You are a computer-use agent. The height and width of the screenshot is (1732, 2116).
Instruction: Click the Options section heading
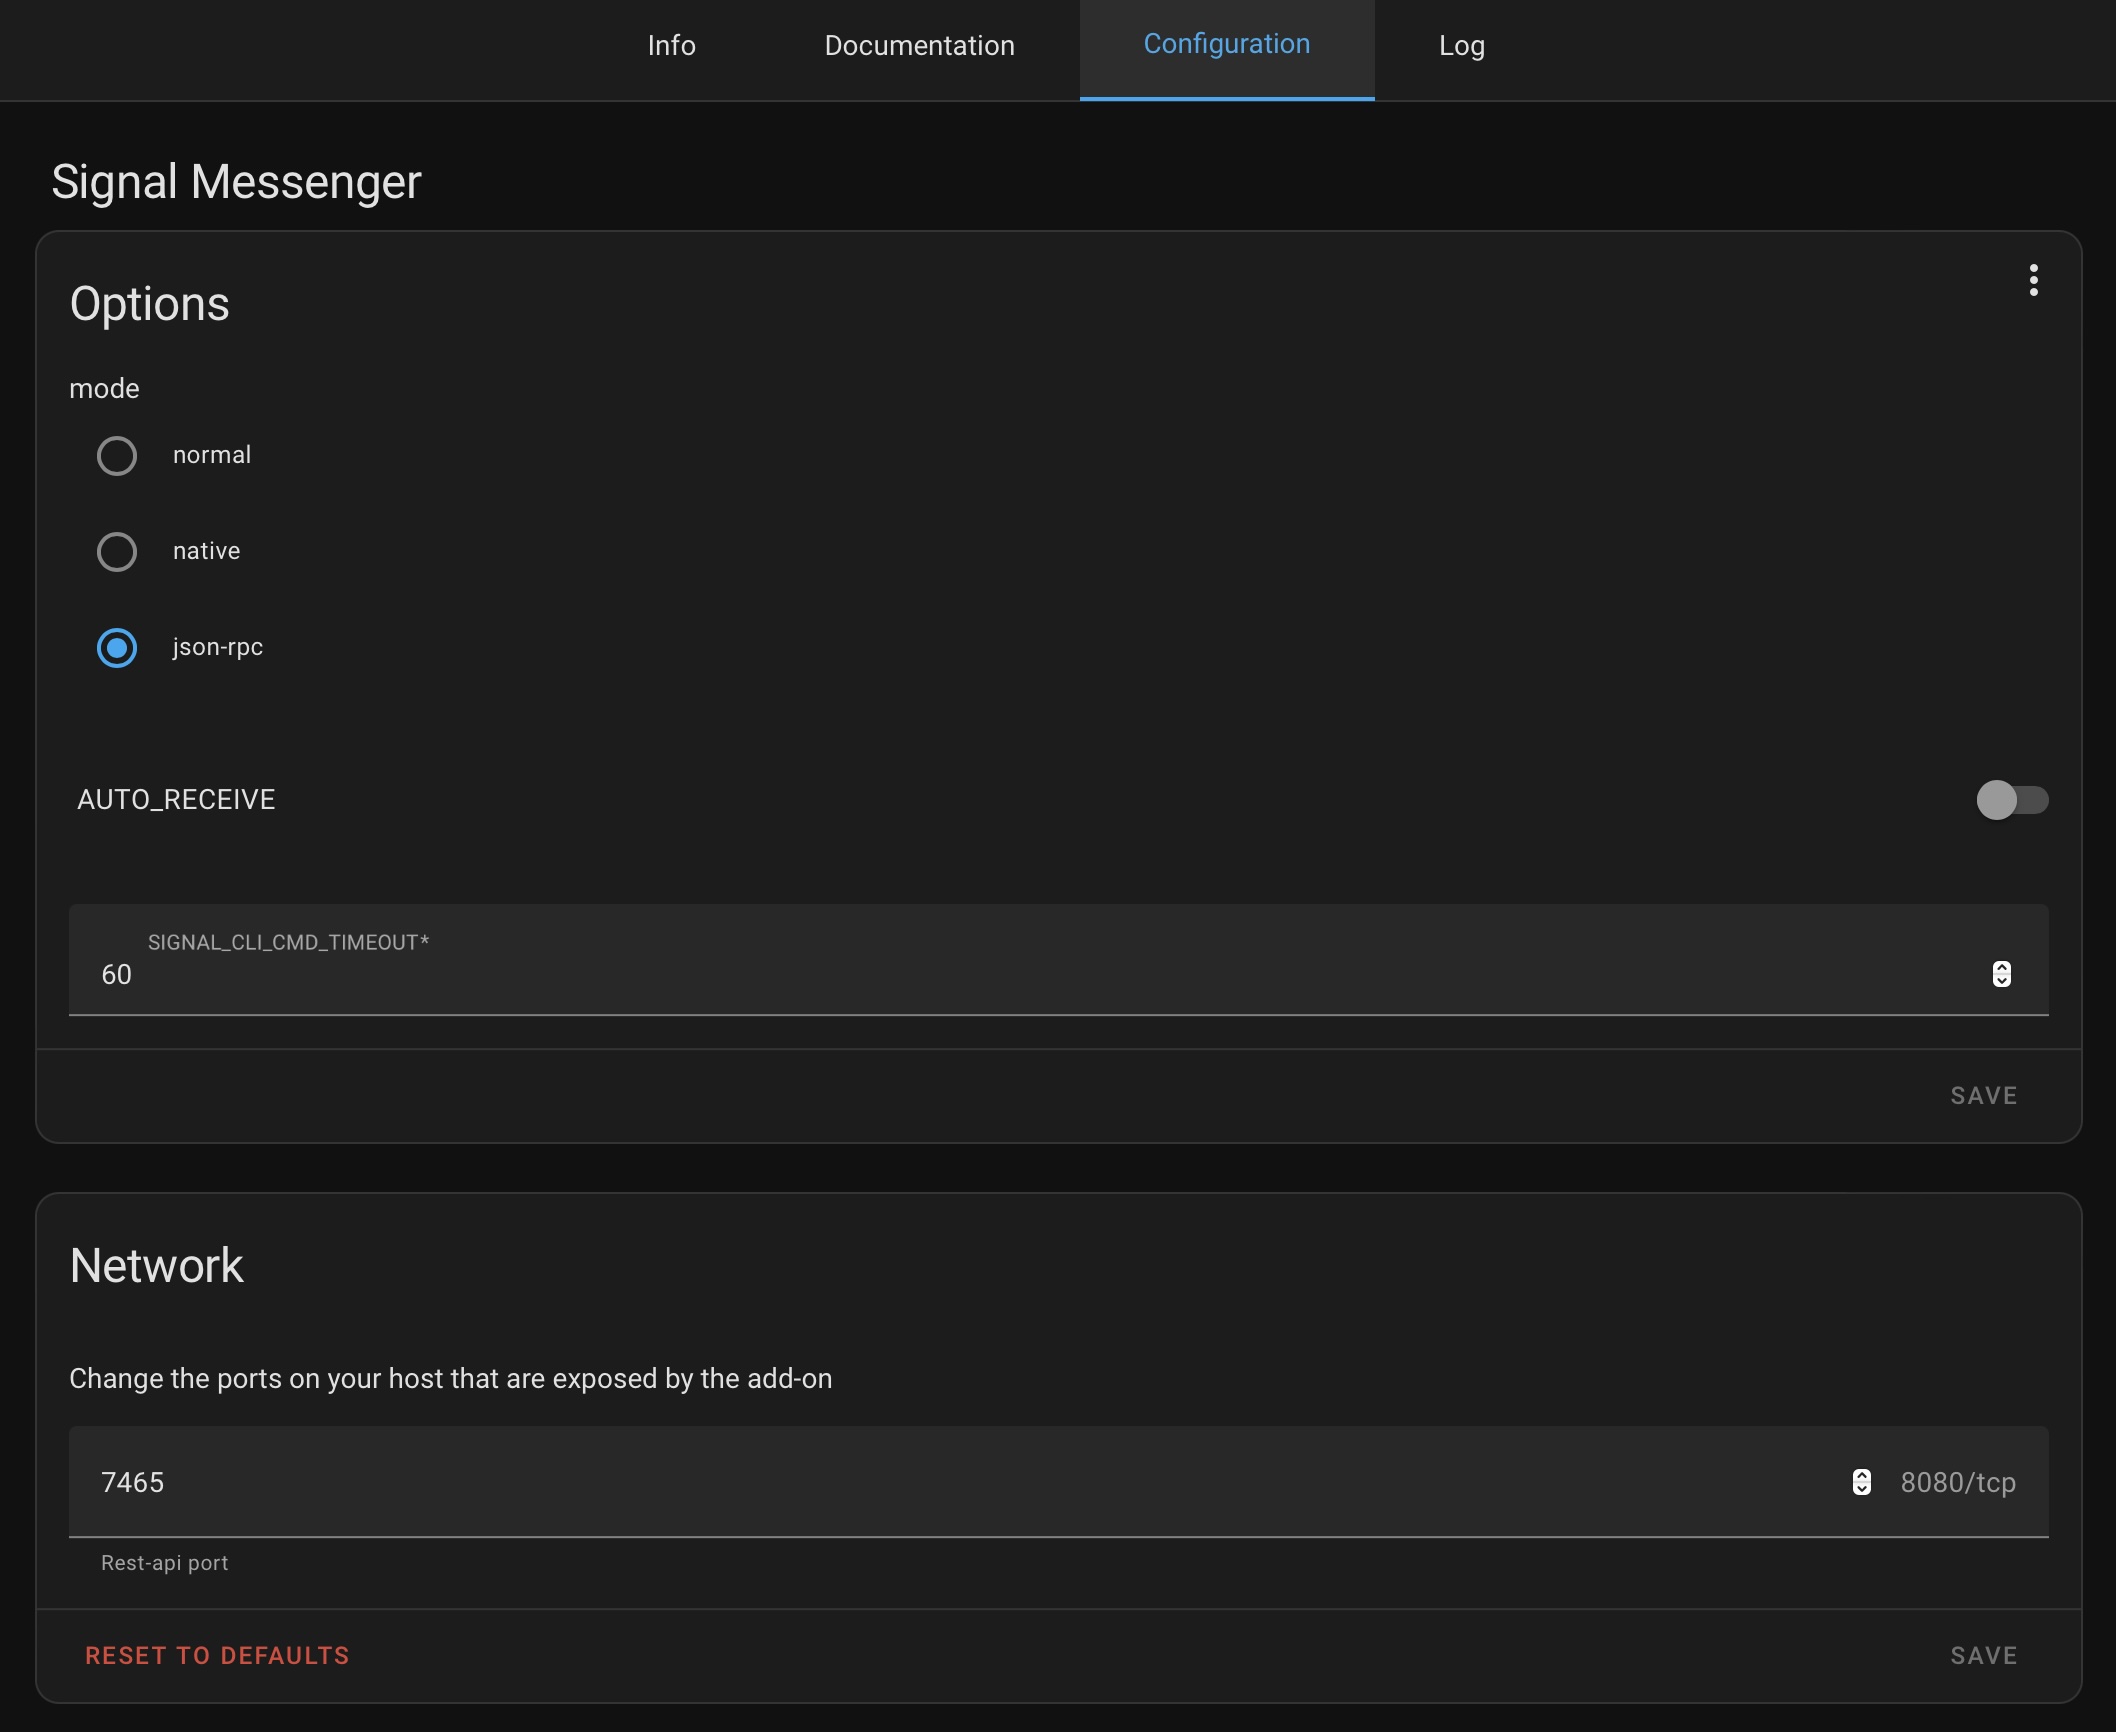(149, 303)
